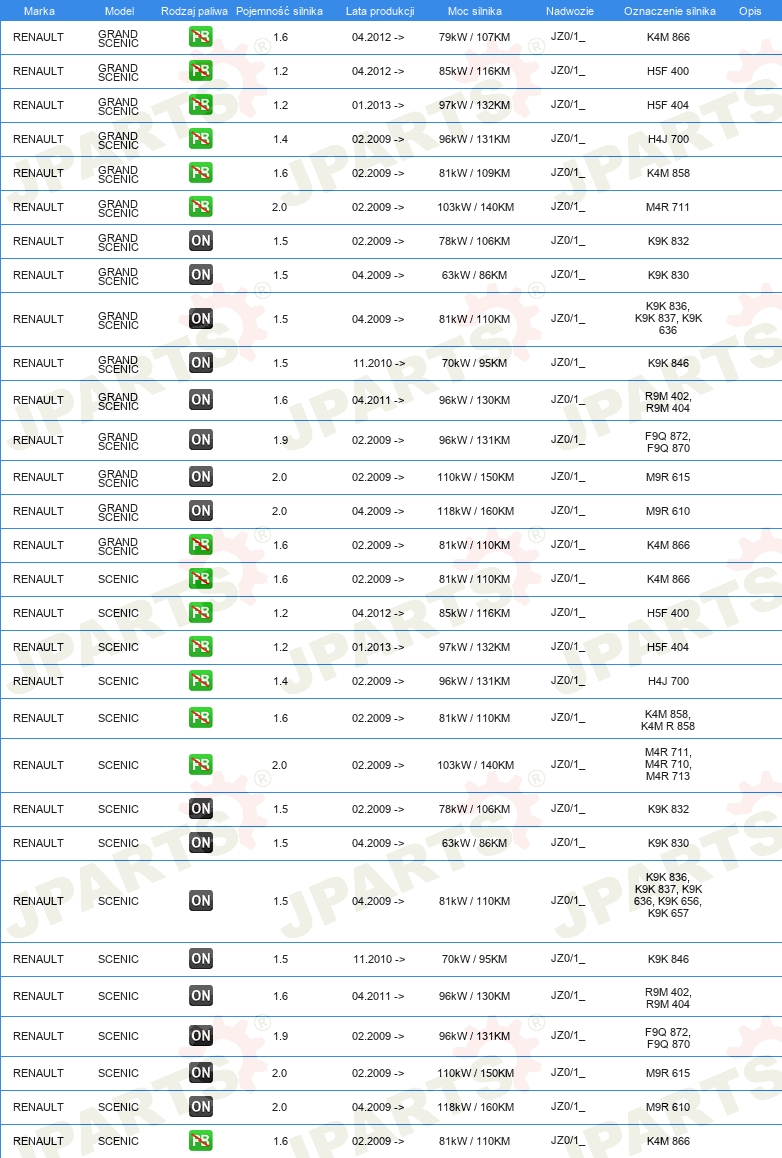Select PB fuel icon in Grand Scenic H5F 404 row
782x1158 pixels.
(x=200, y=105)
